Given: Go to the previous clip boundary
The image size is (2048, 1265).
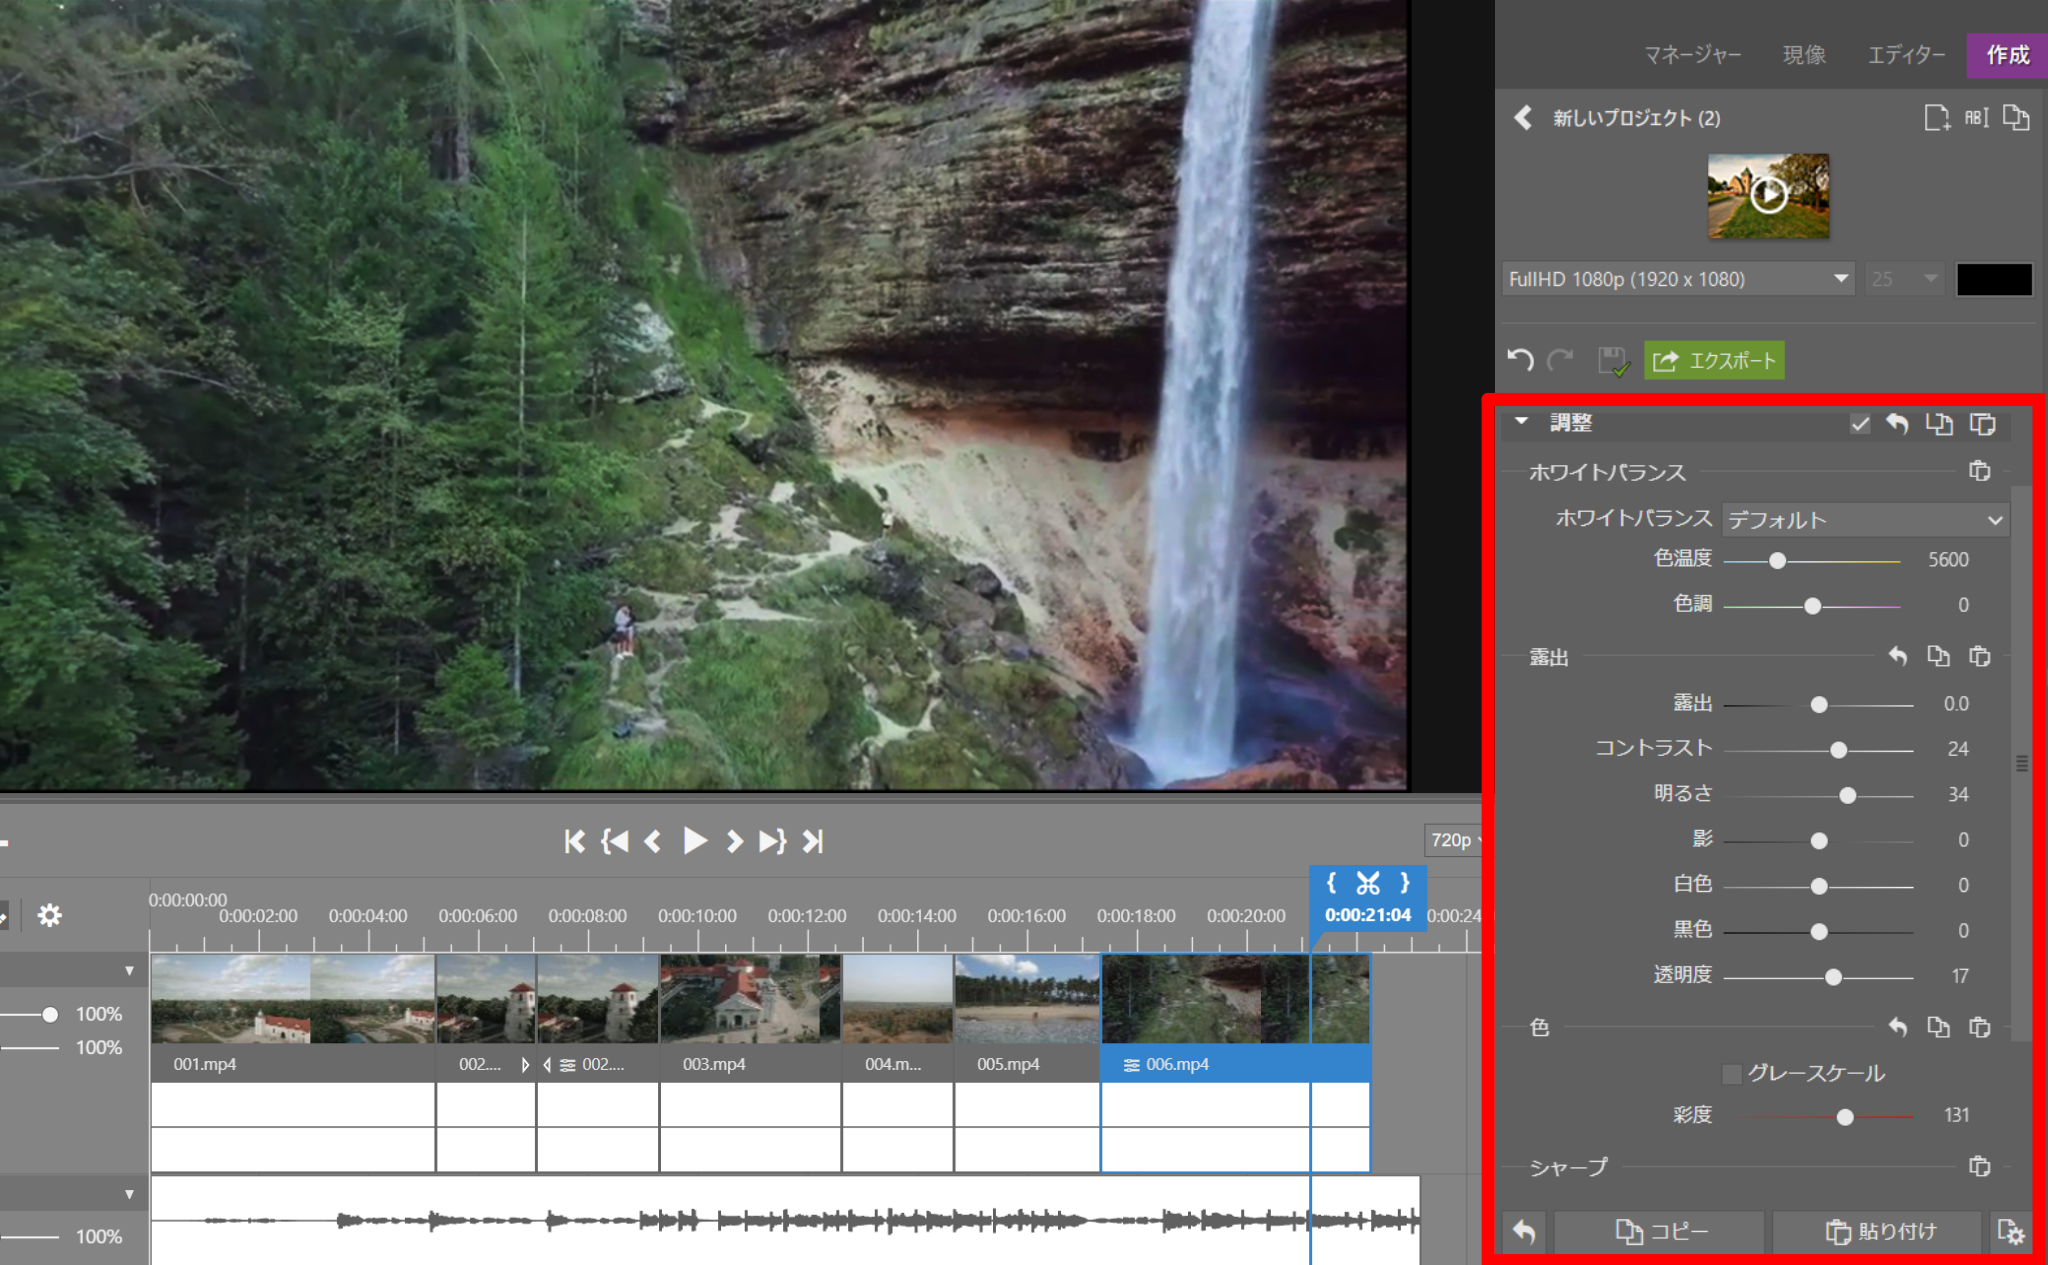Looking at the screenshot, I should [x=615, y=842].
